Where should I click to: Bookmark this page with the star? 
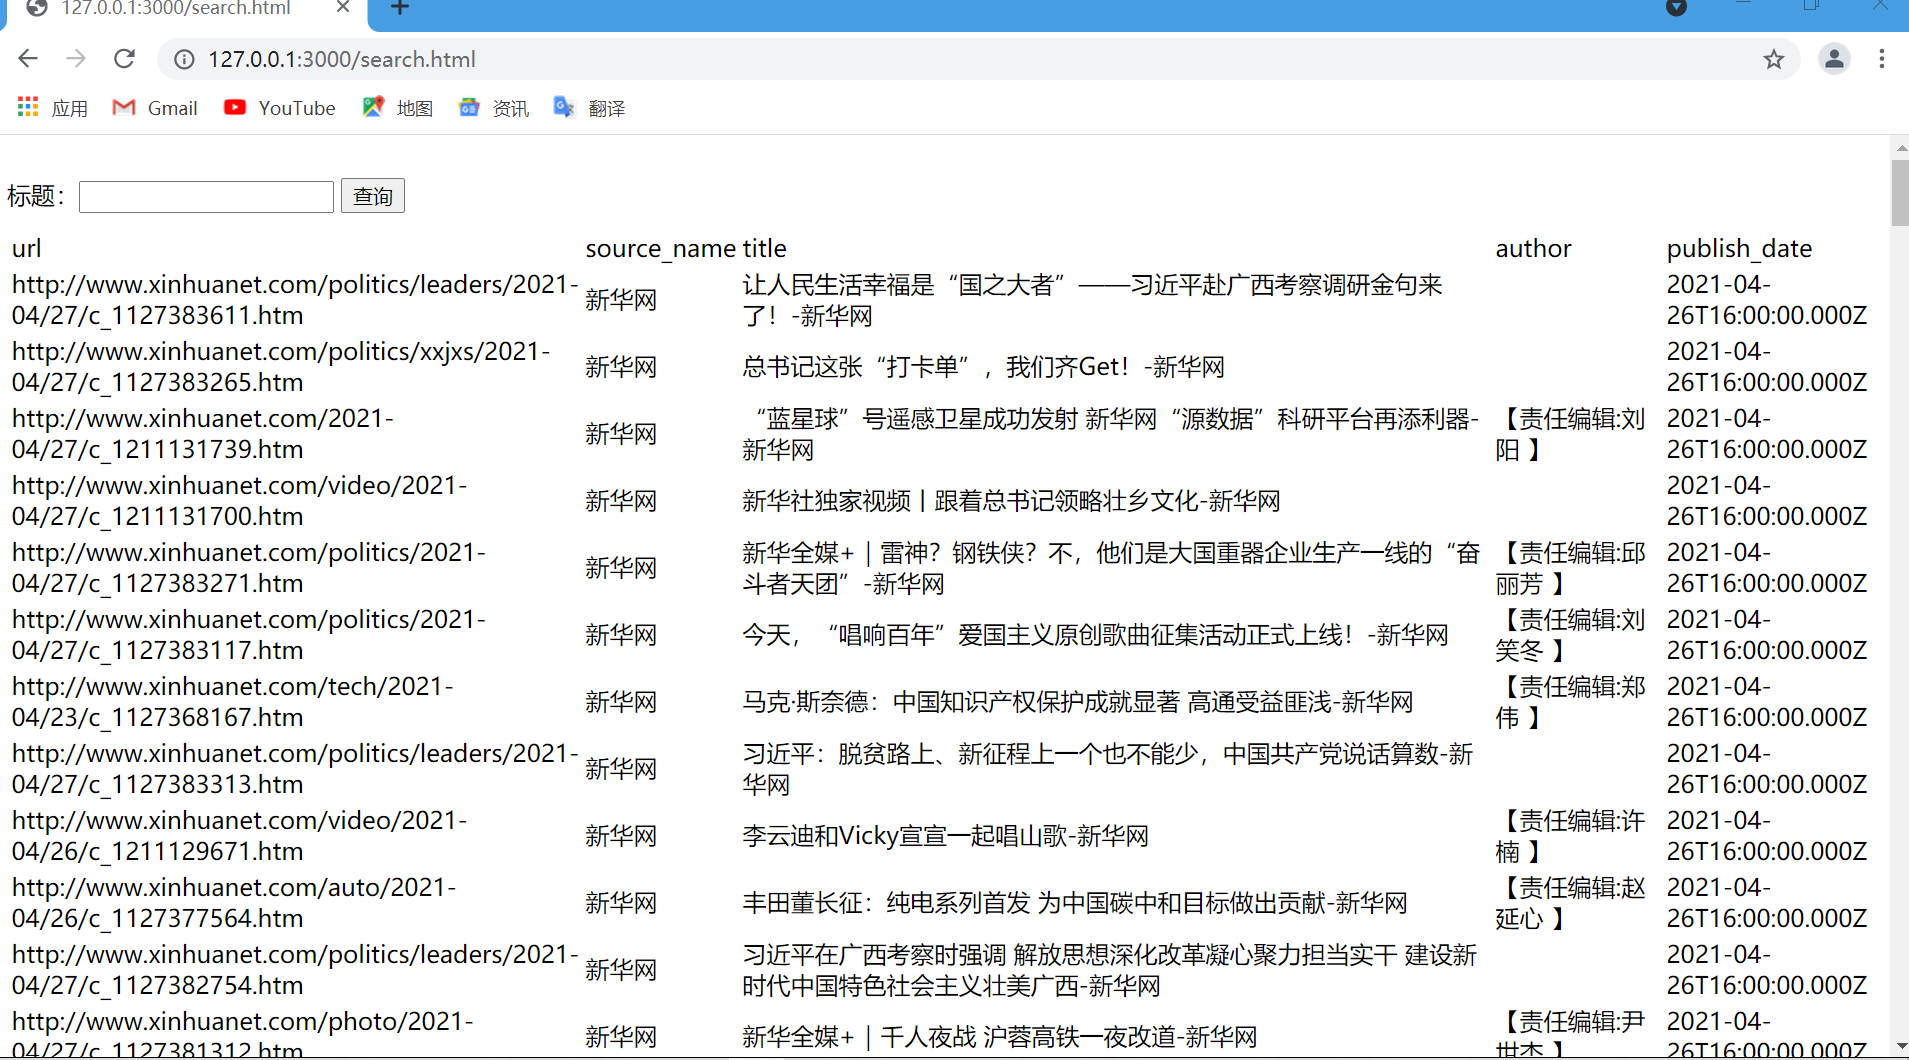pyautogui.click(x=1774, y=60)
